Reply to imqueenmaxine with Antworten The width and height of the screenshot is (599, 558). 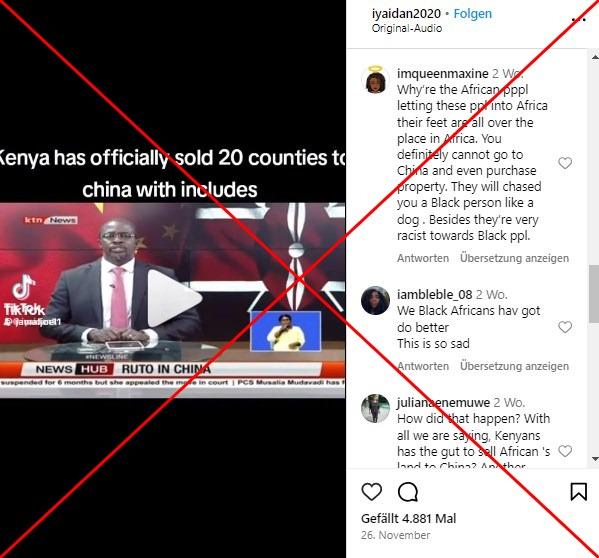point(423,258)
